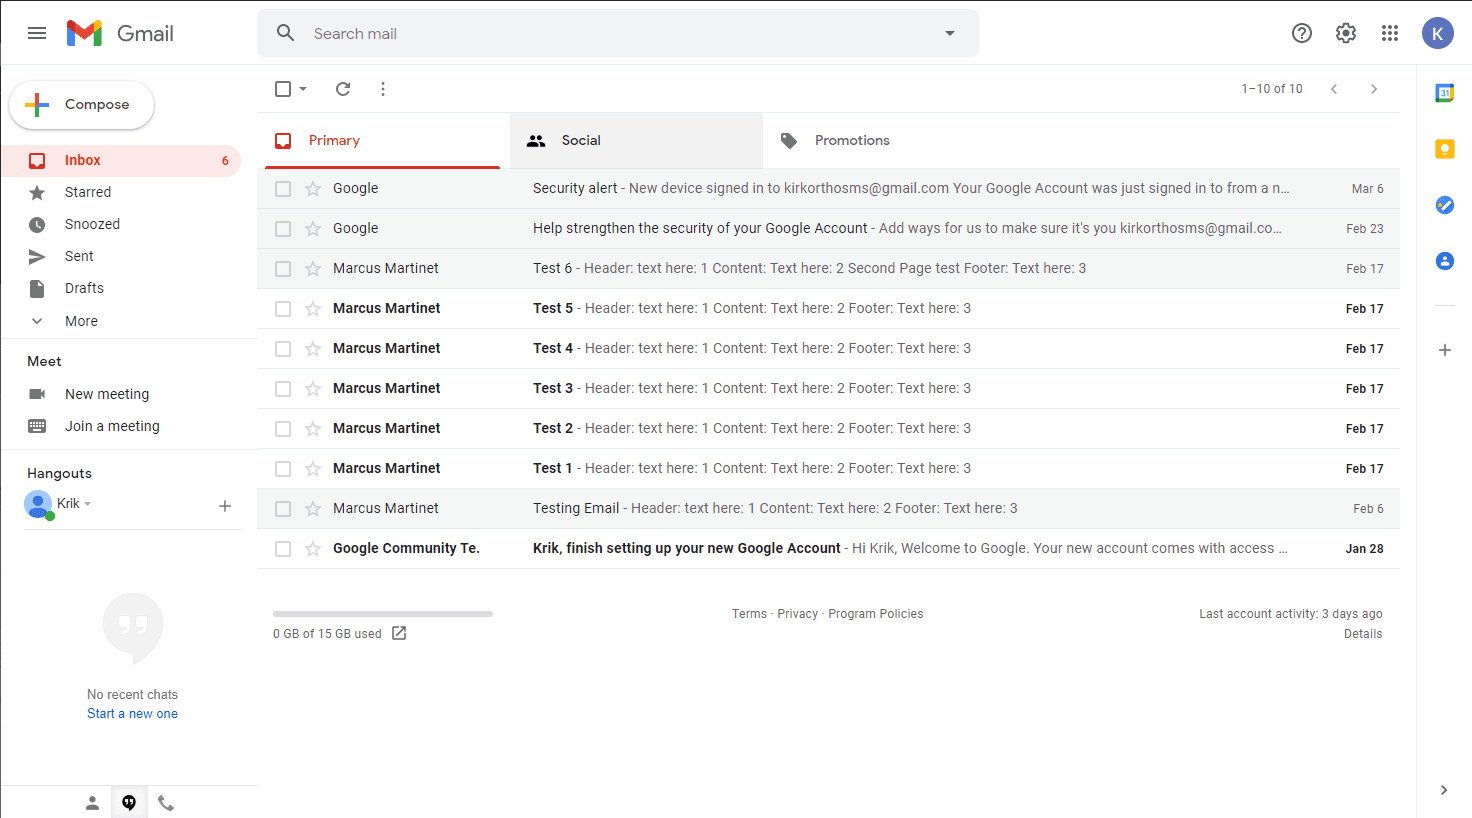Switch to the Promotions tab

coord(851,141)
